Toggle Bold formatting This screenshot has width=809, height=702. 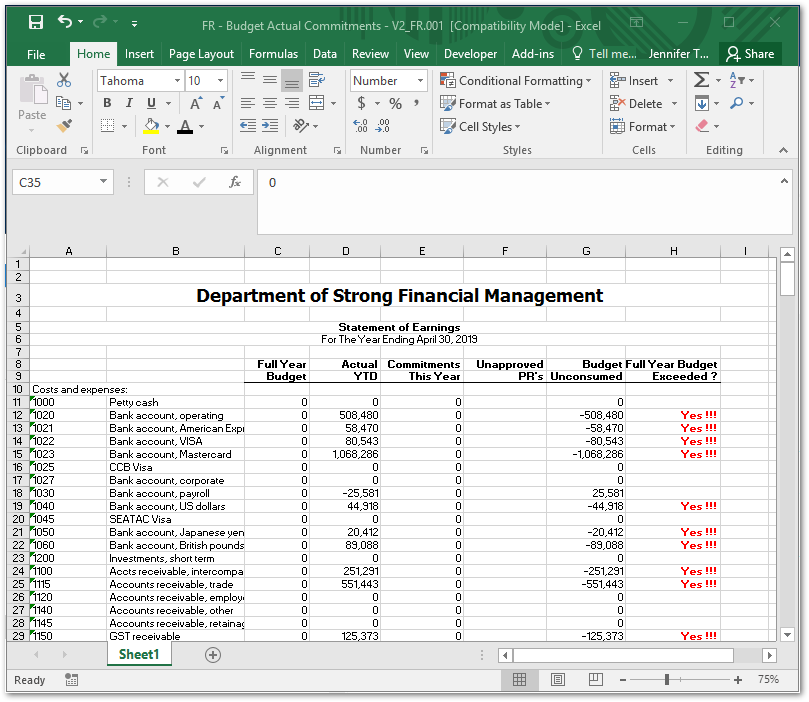(x=107, y=103)
